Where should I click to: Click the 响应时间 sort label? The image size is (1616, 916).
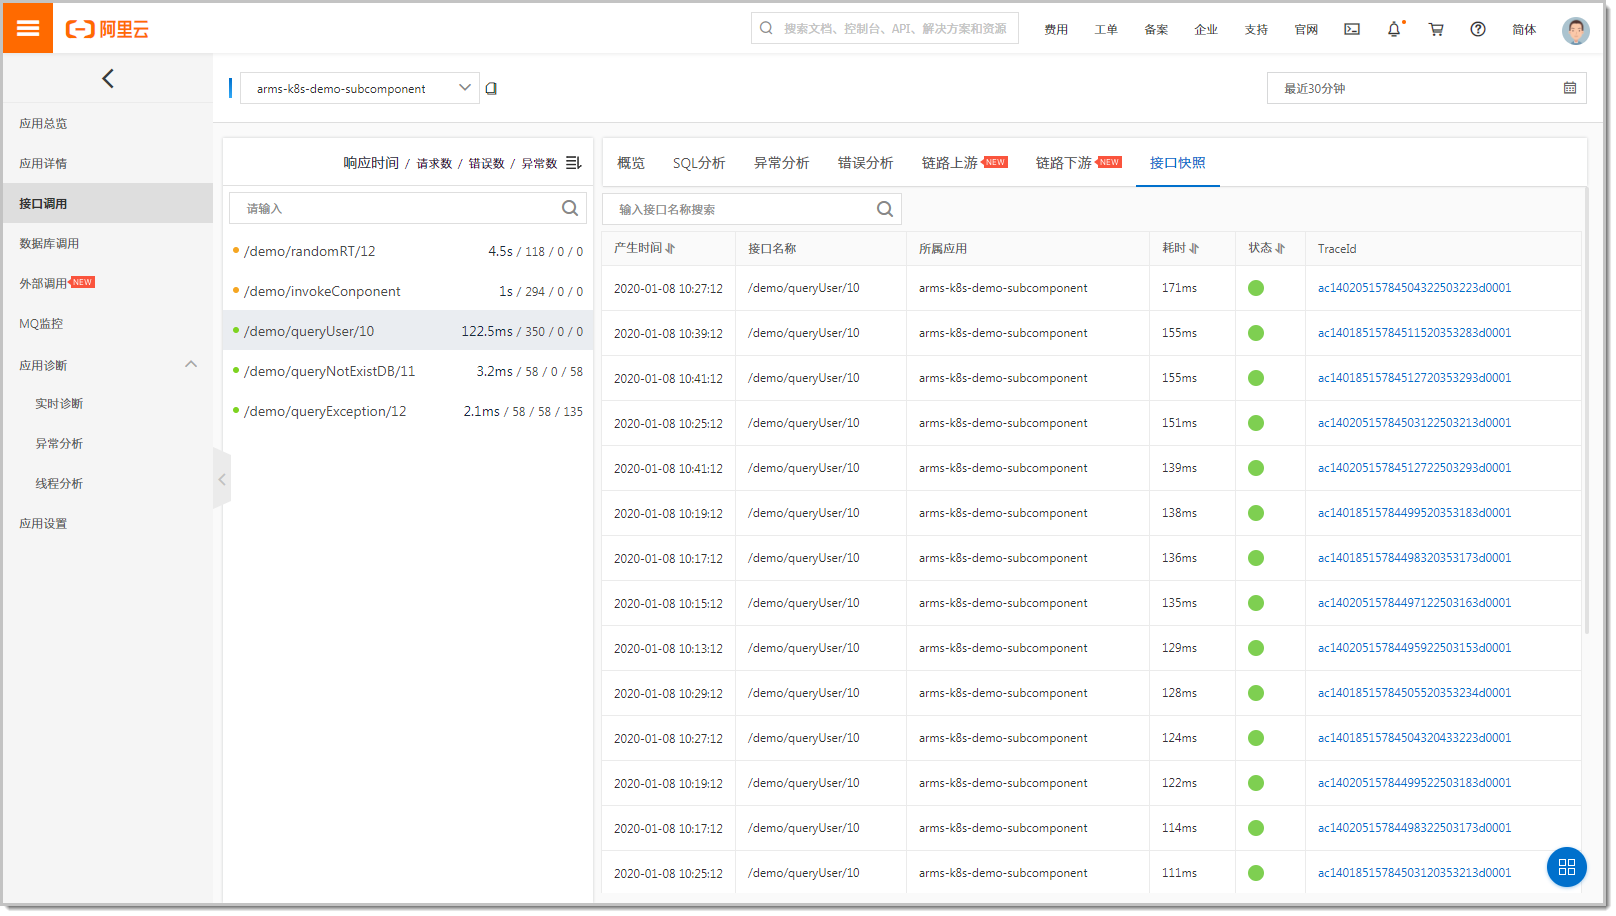371,163
